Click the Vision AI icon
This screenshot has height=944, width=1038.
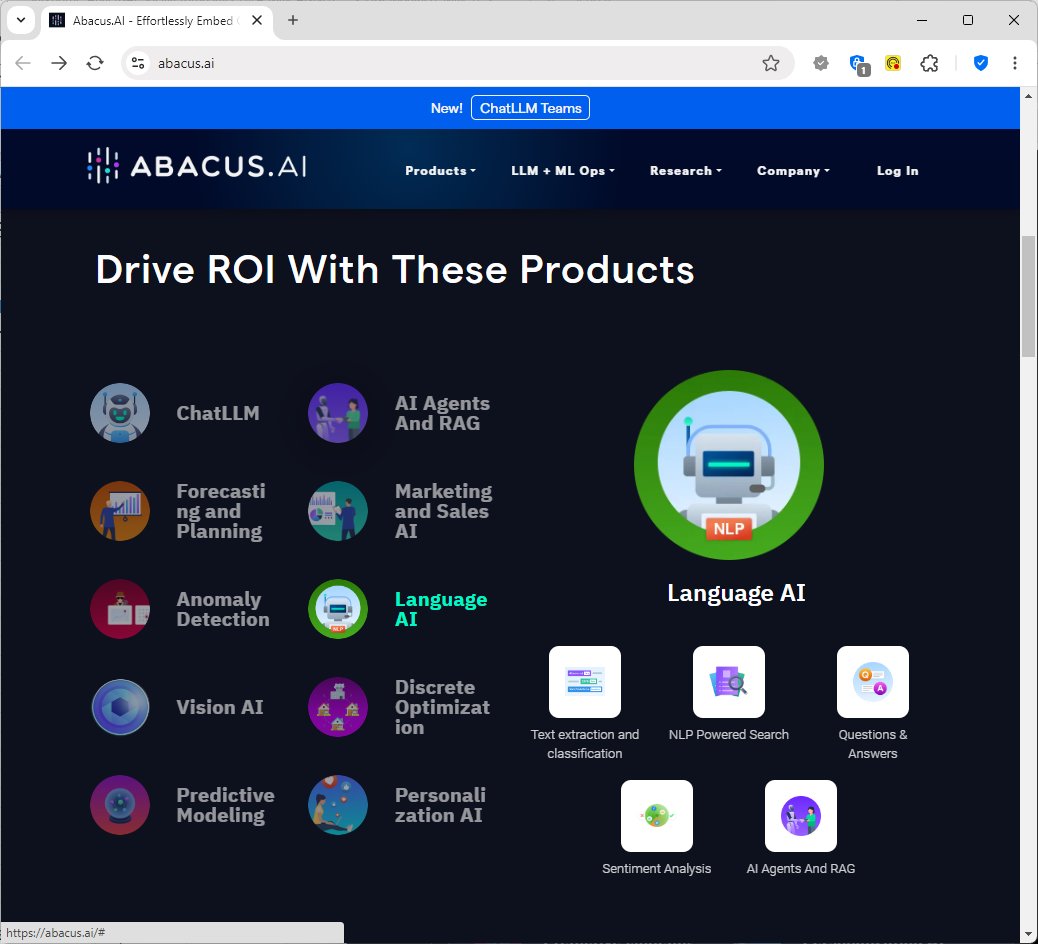120,707
